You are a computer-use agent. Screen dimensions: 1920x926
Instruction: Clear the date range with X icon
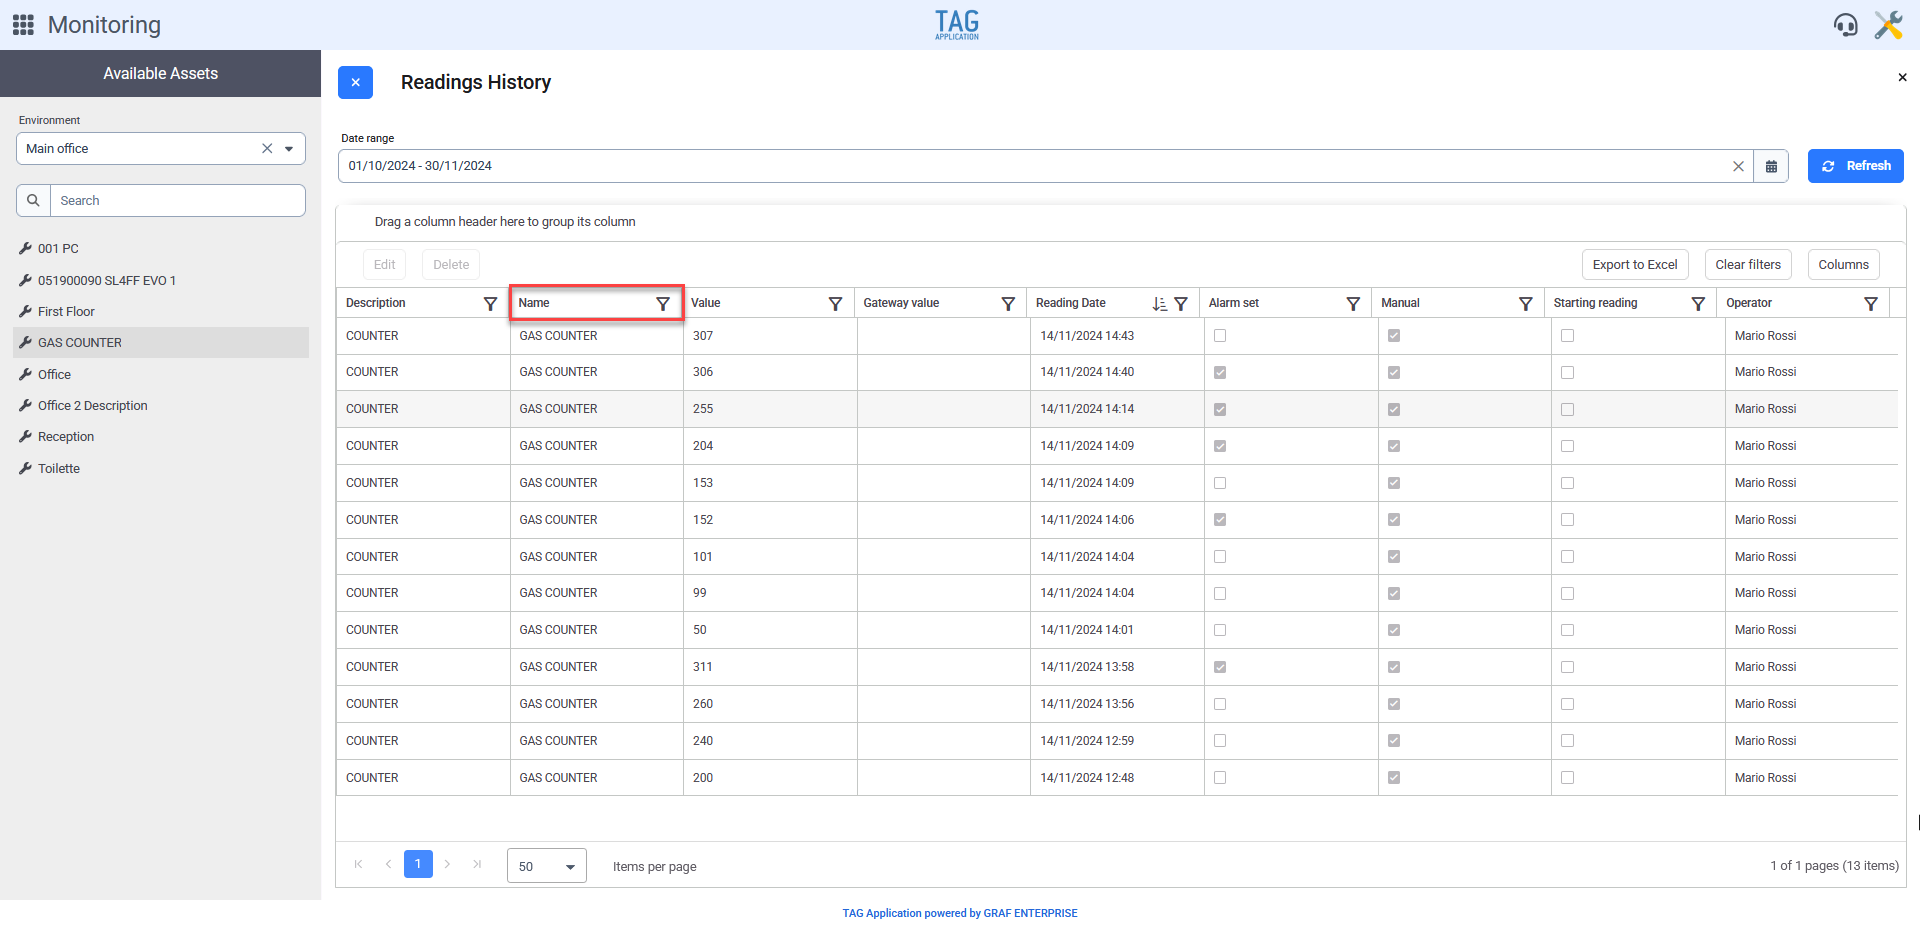pos(1738,166)
